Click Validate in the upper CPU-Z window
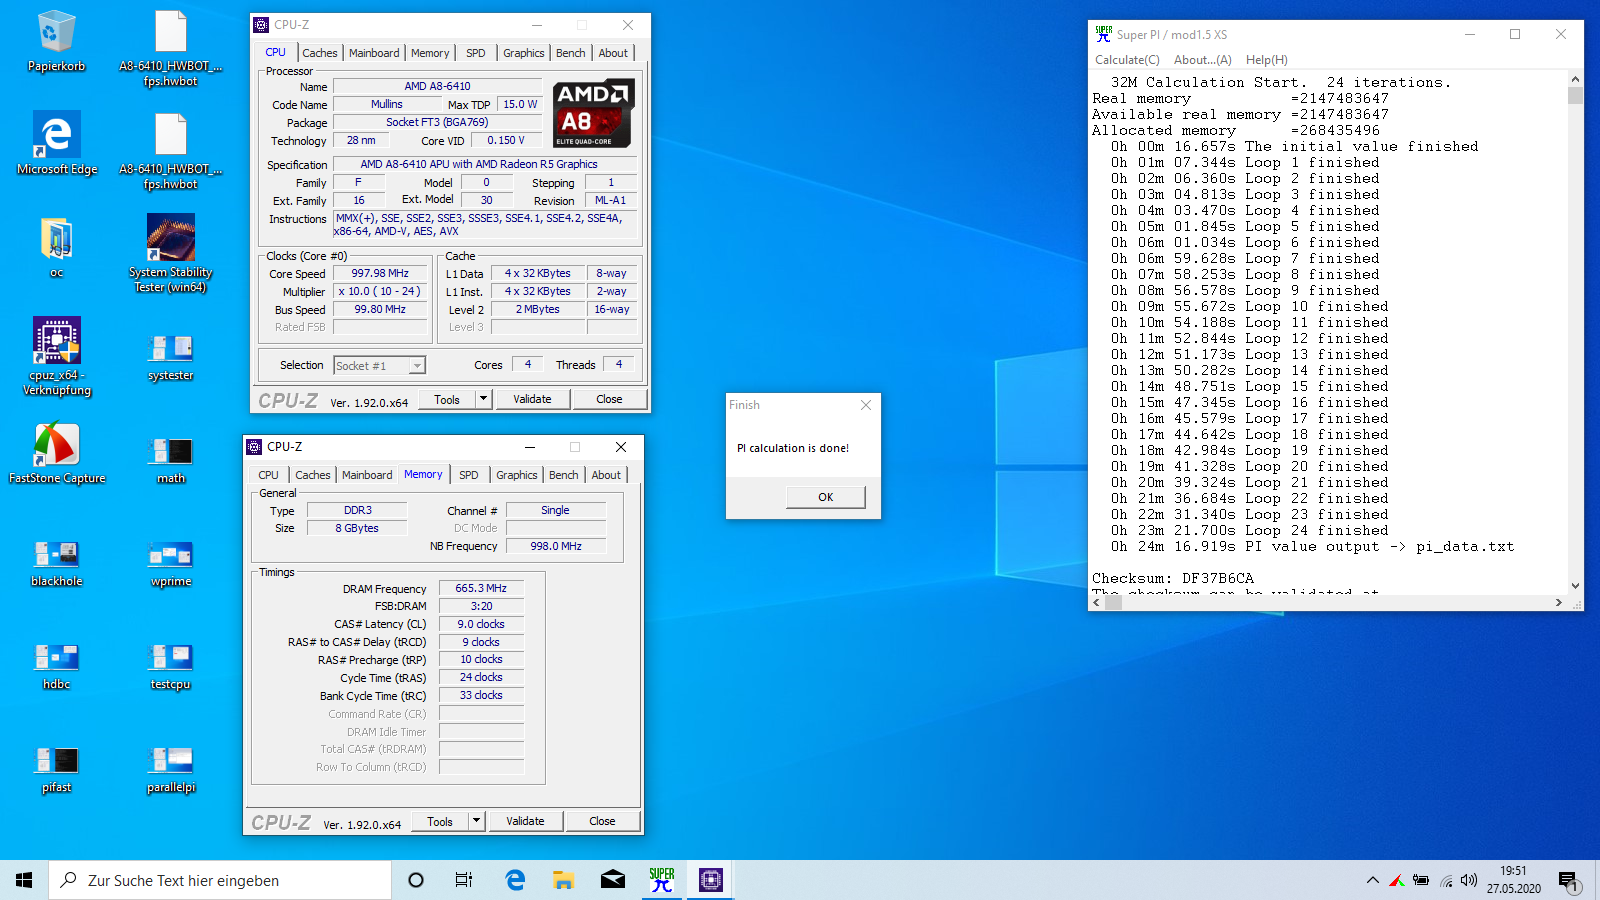The image size is (1600, 900). coord(532,399)
